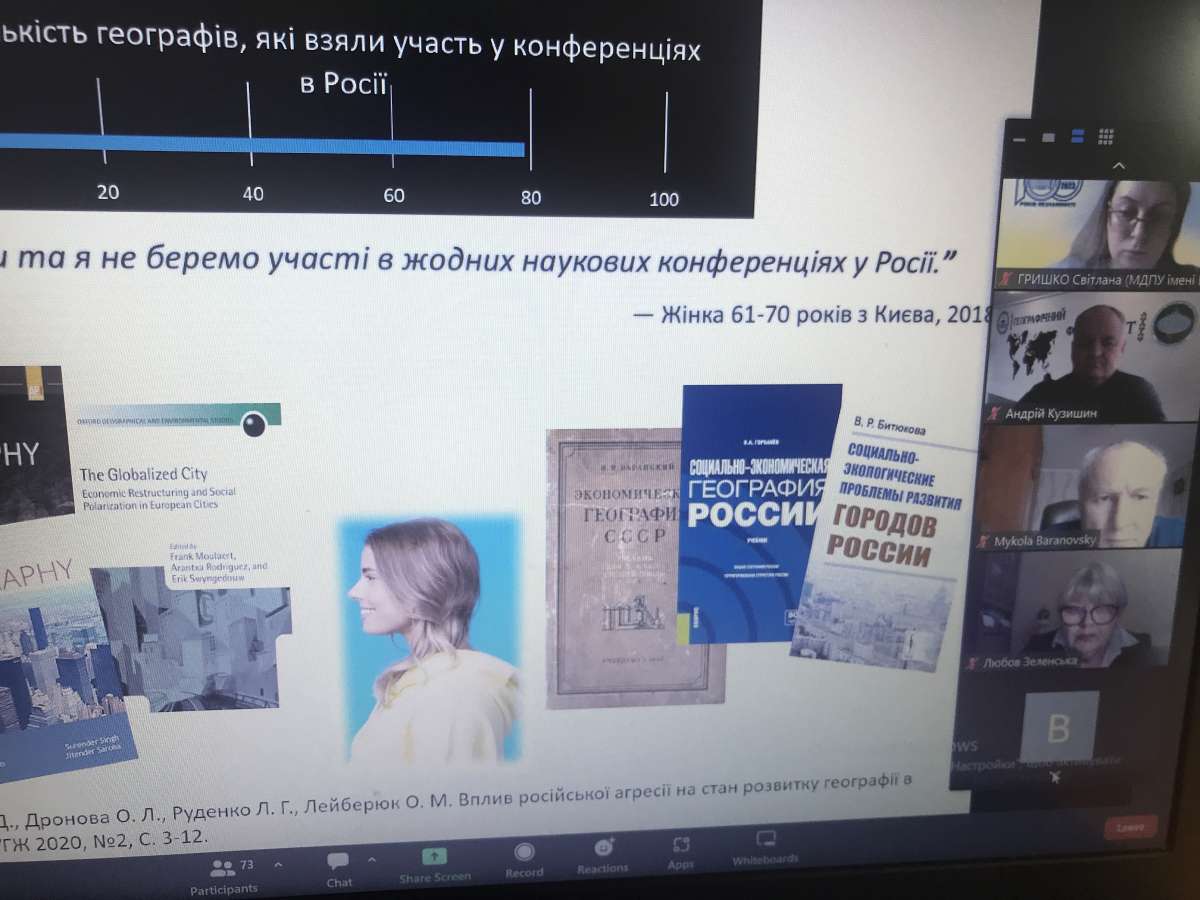The image size is (1200, 900).
Task: Switch video panel to grid view icon
Action: pos(1106,137)
